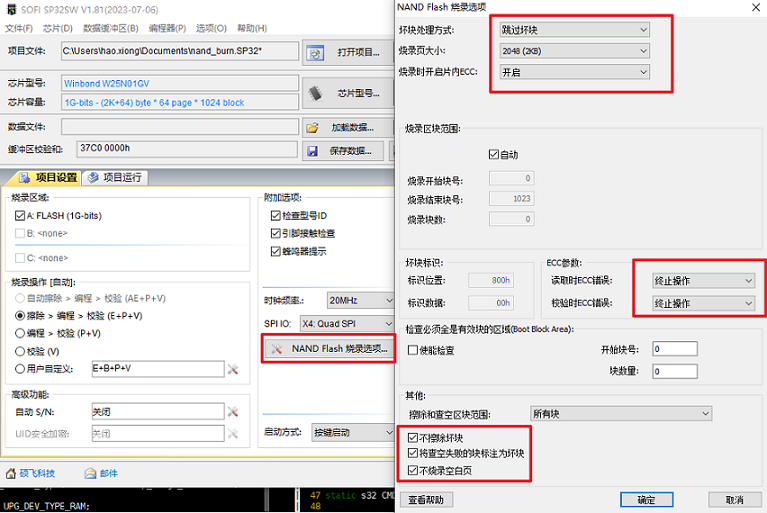Click the 加载数据... button
This screenshot has height=513, width=767.
pyautogui.click(x=348, y=128)
